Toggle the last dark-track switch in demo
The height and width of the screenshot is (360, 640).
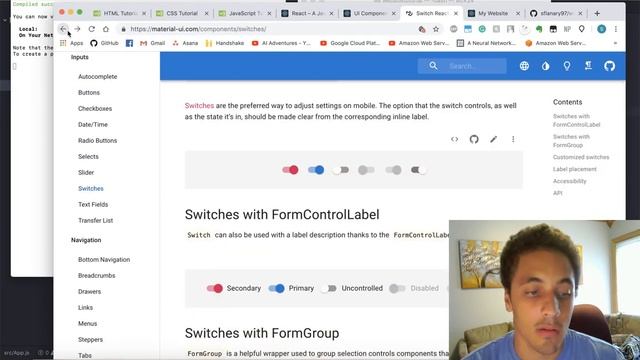418,170
